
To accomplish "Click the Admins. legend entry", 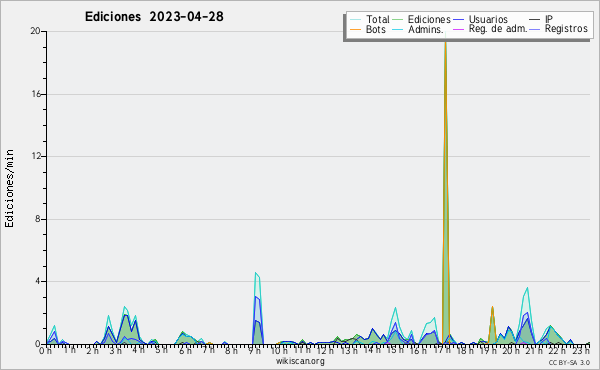I will [x=418, y=29].
